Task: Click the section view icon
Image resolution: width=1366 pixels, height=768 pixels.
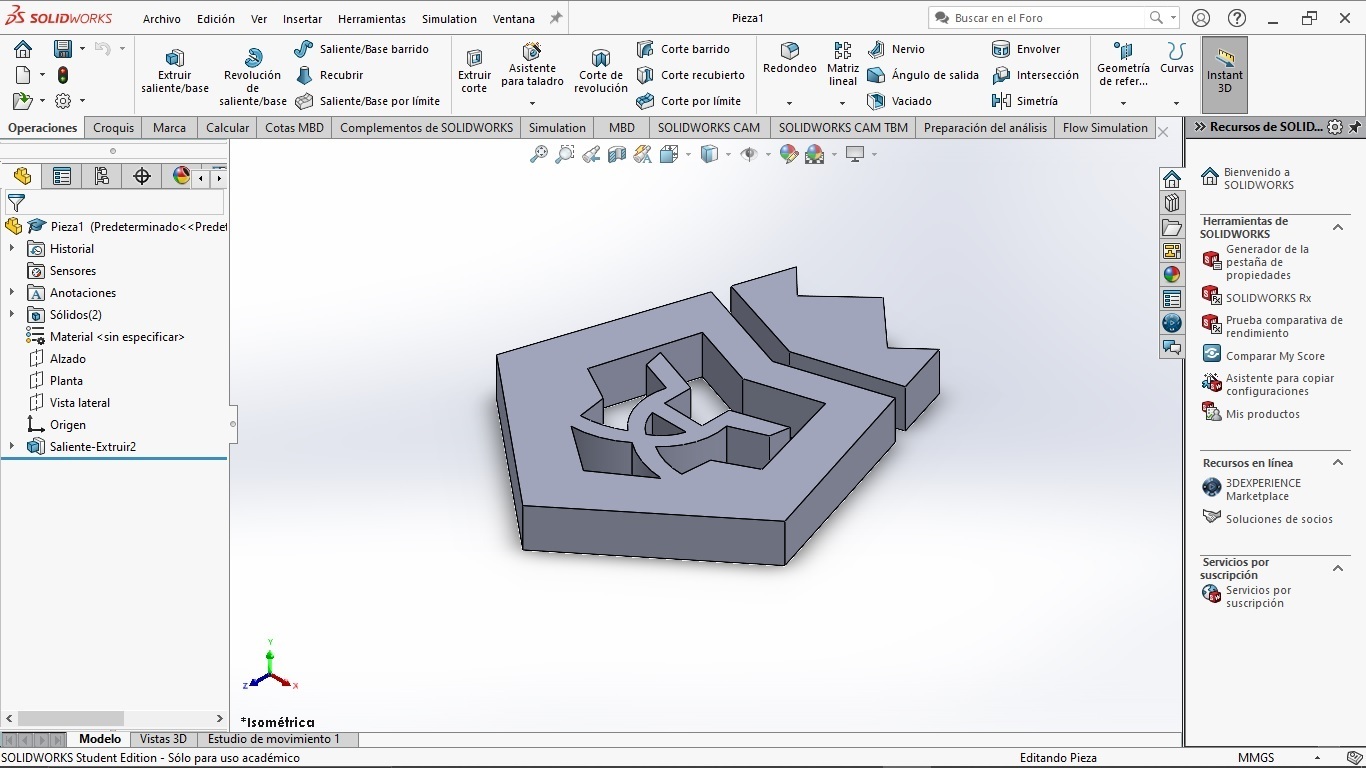Action: click(617, 154)
